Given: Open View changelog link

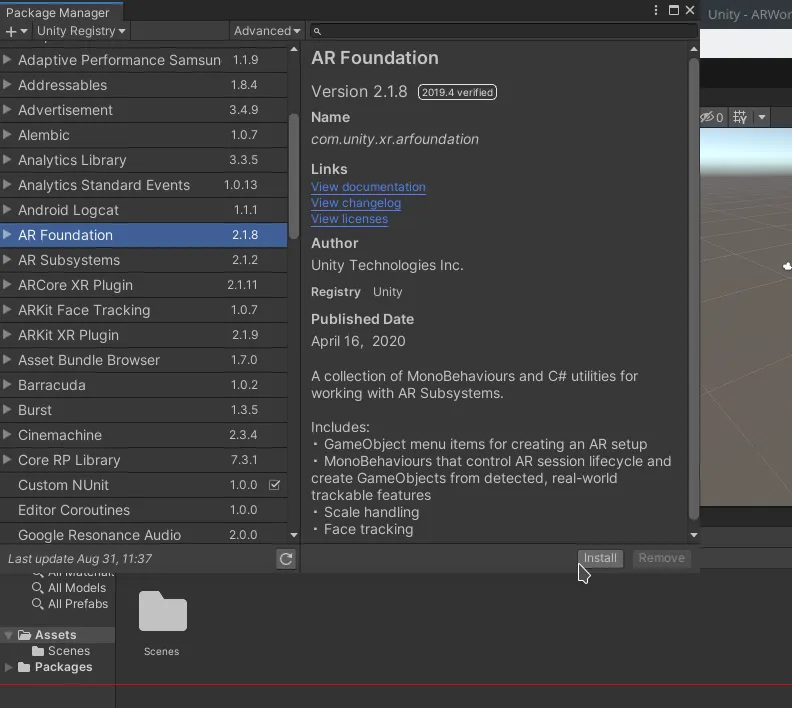Looking at the screenshot, I should 356,203.
